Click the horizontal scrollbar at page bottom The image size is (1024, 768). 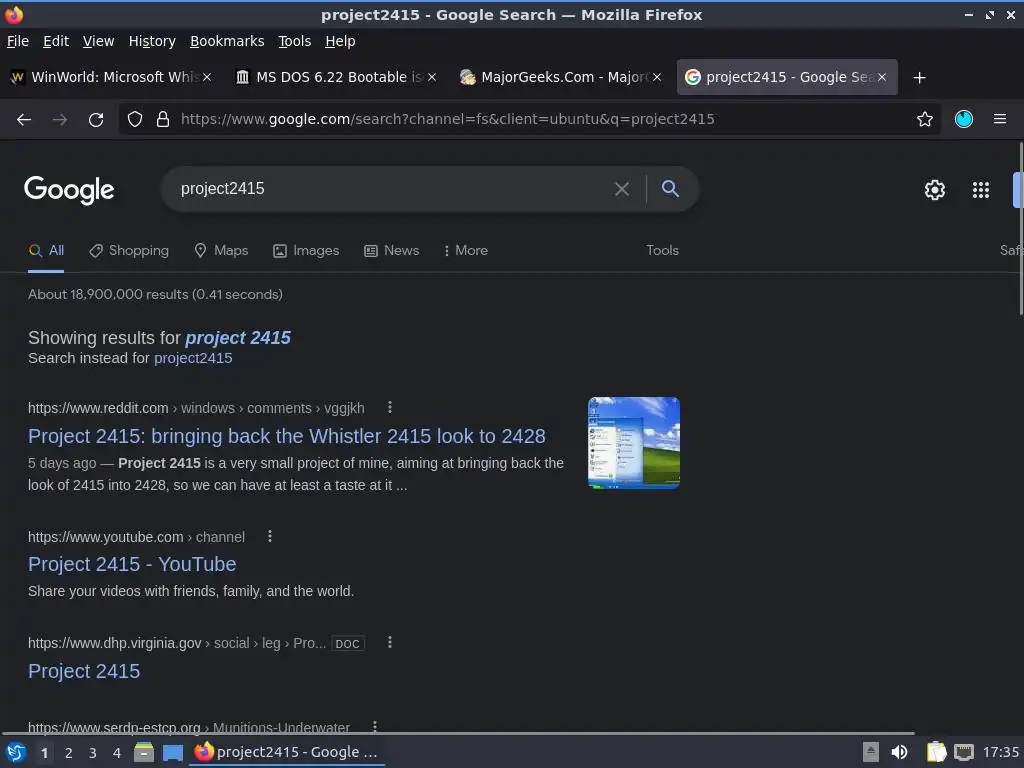point(457,733)
